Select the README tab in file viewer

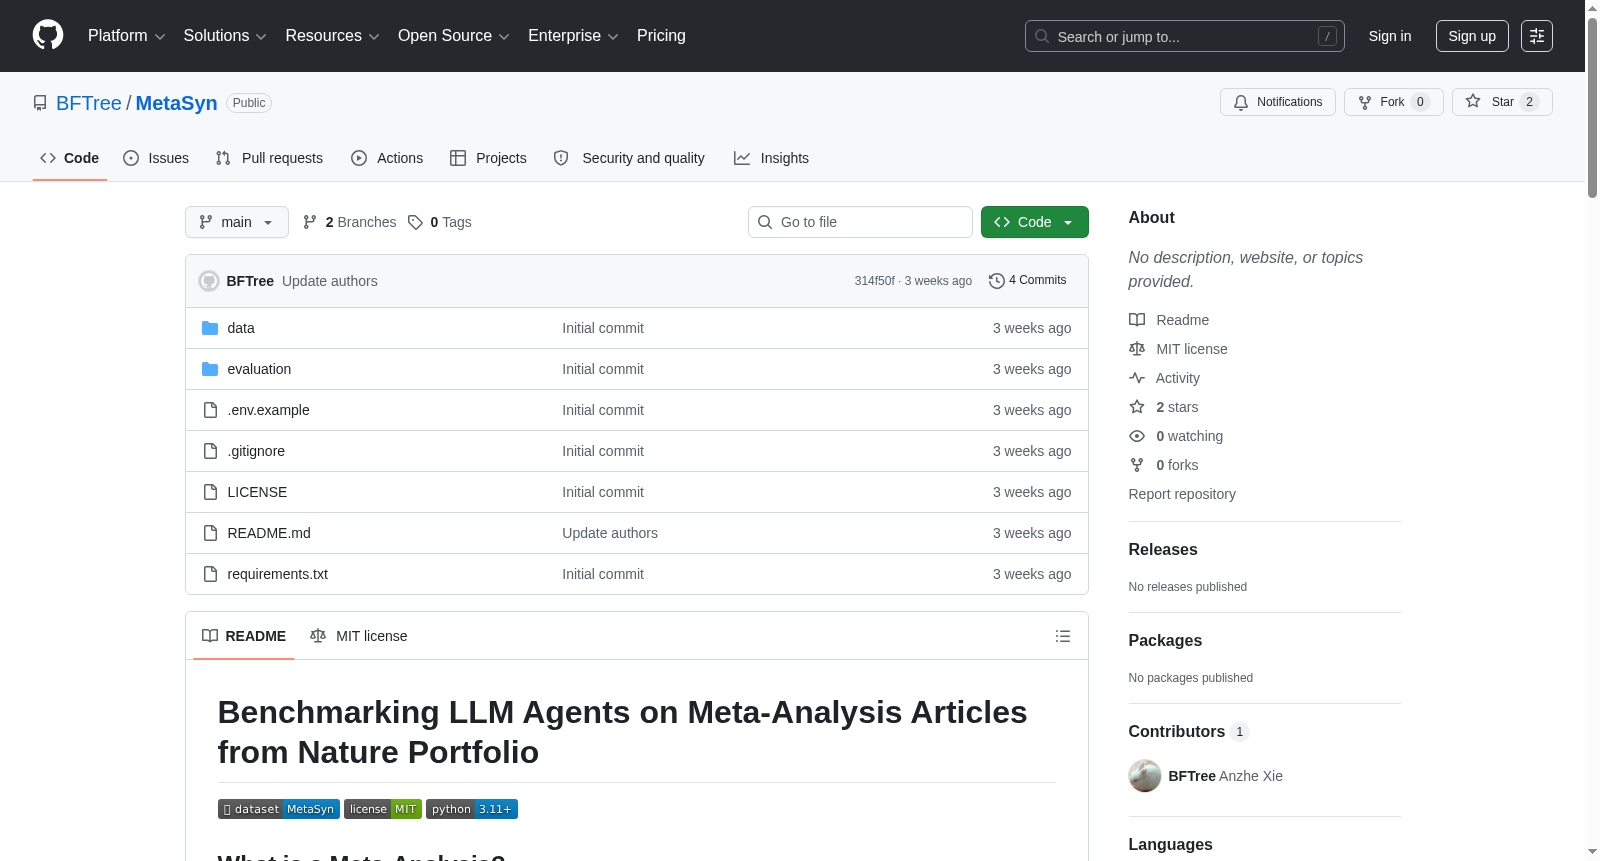coord(244,636)
